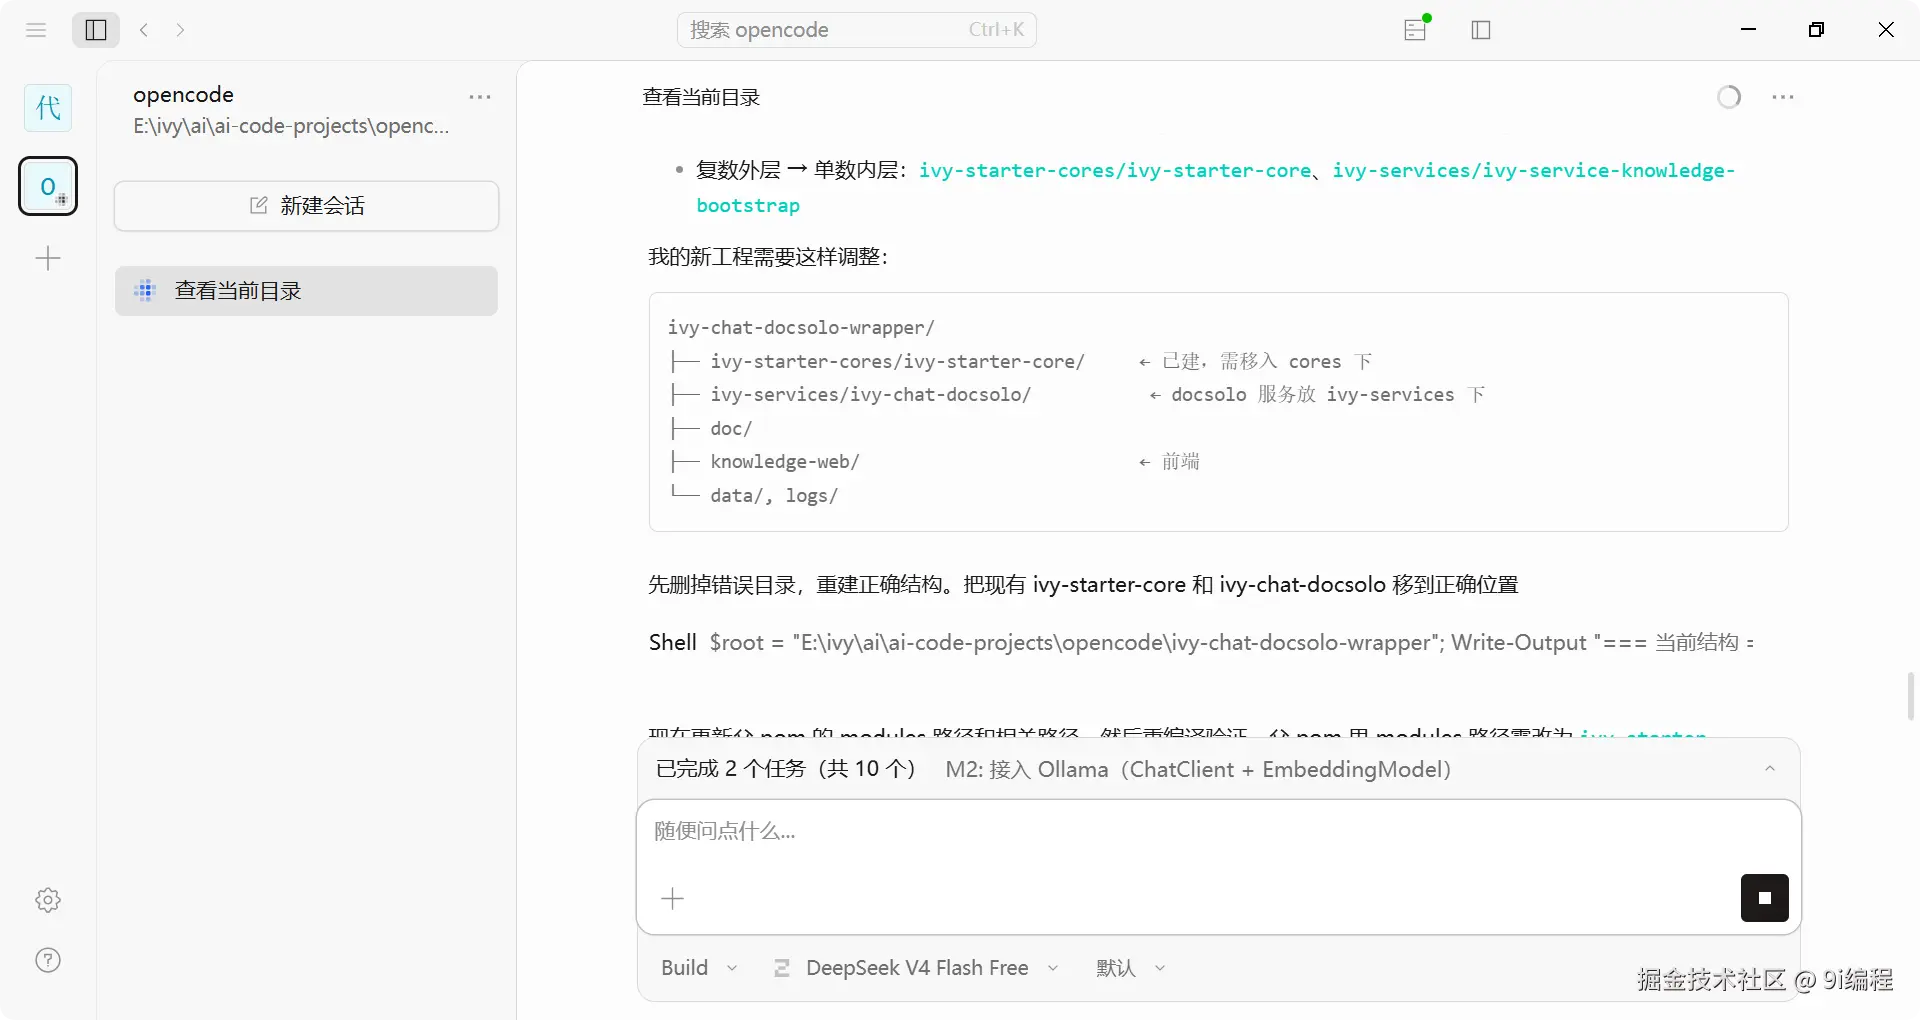Click the vertical scrollbar thumb
This screenshot has width=1920, height=1020.
1911,696
